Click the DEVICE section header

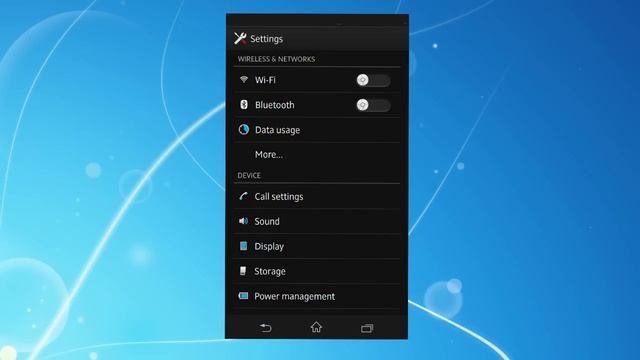click(x=249, y=176)
